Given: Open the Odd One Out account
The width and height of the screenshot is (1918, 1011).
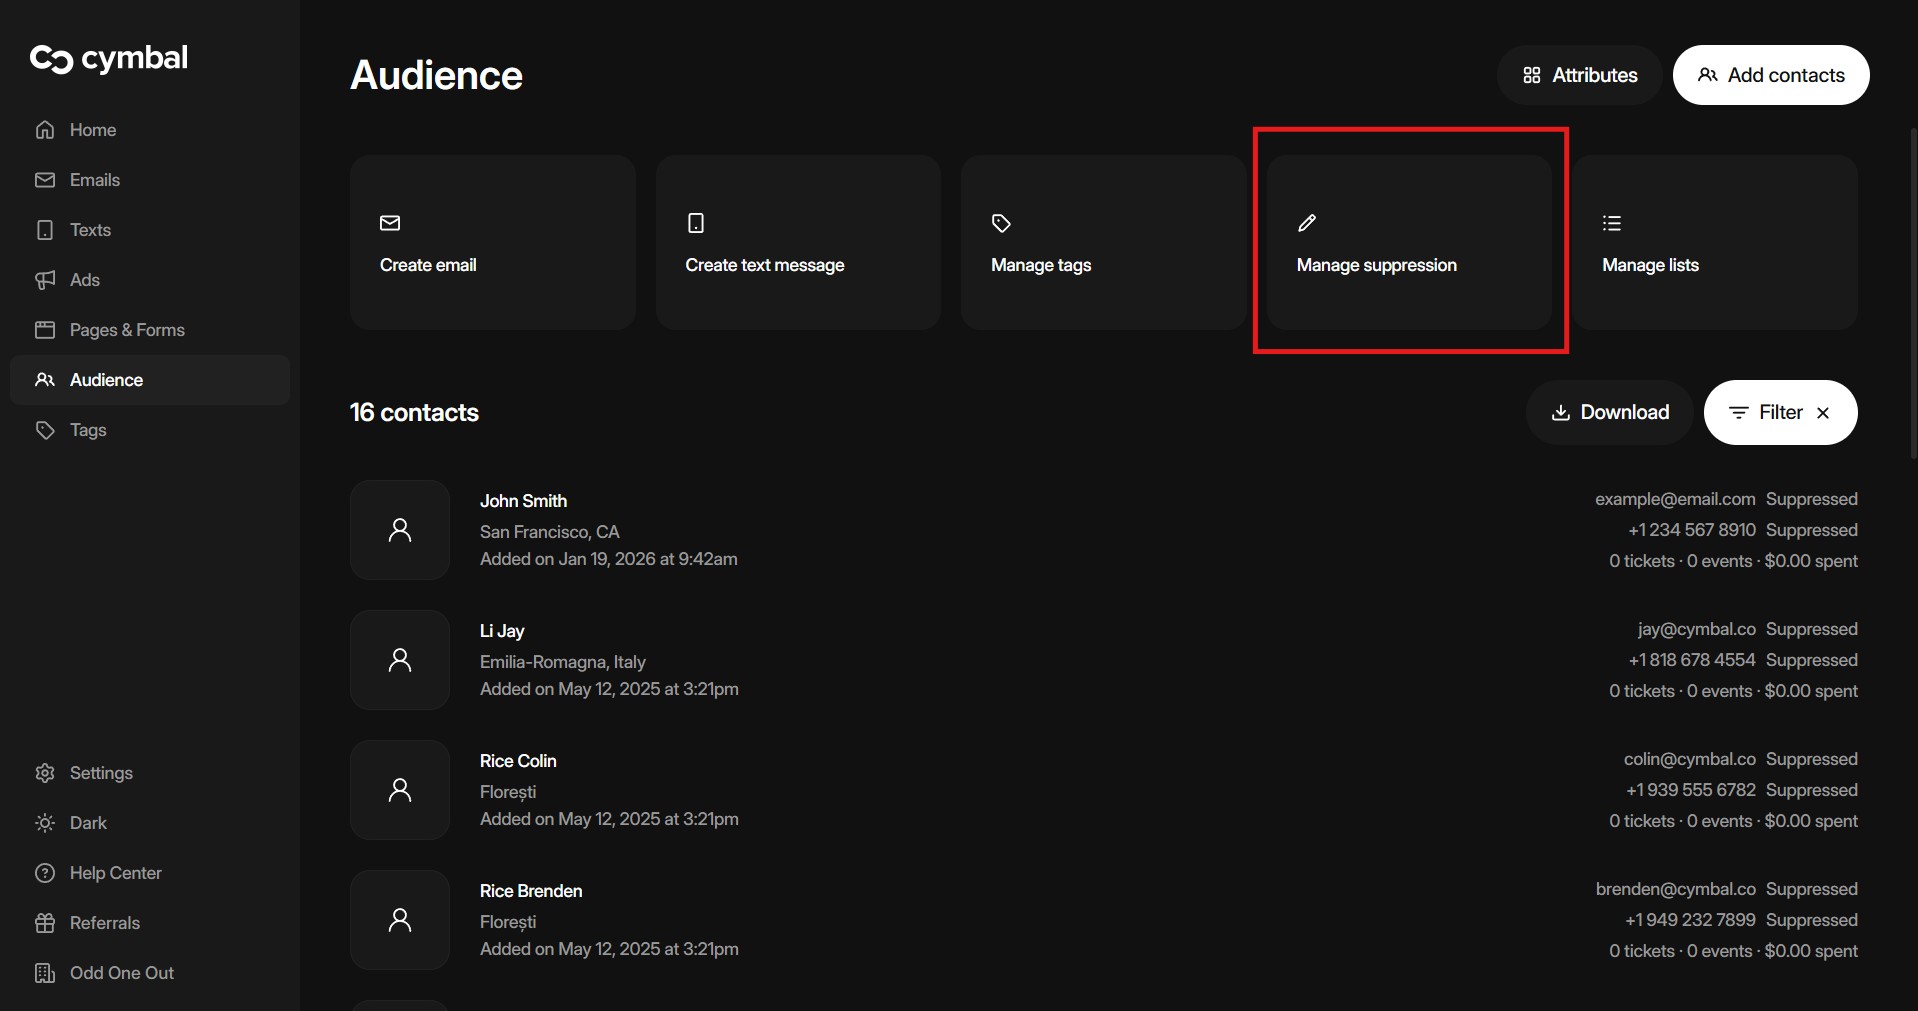Looking at the screenshot, I should click(x=121, y=973).
